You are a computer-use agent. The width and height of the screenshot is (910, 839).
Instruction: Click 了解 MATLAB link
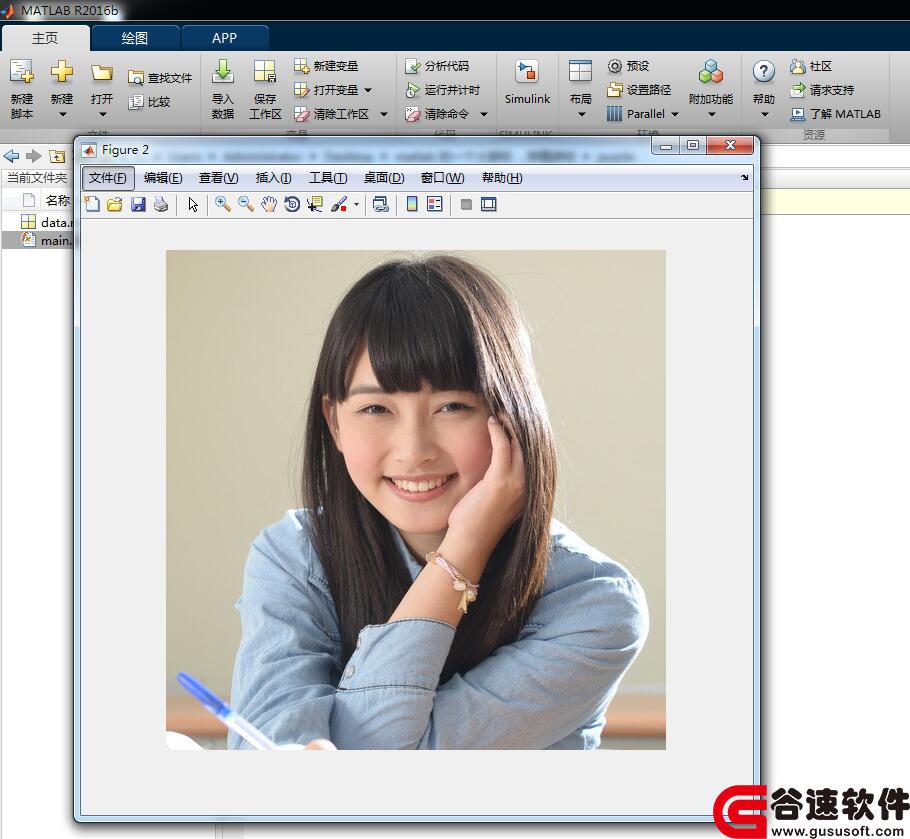(x=836, y=114)
